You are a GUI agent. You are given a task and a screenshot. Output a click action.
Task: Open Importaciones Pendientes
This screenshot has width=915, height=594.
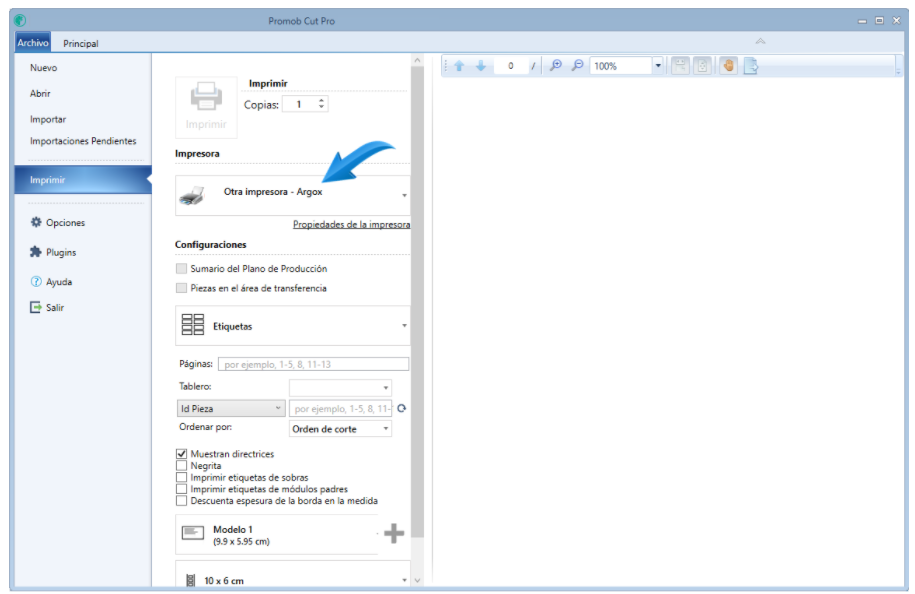coord(83,141)
